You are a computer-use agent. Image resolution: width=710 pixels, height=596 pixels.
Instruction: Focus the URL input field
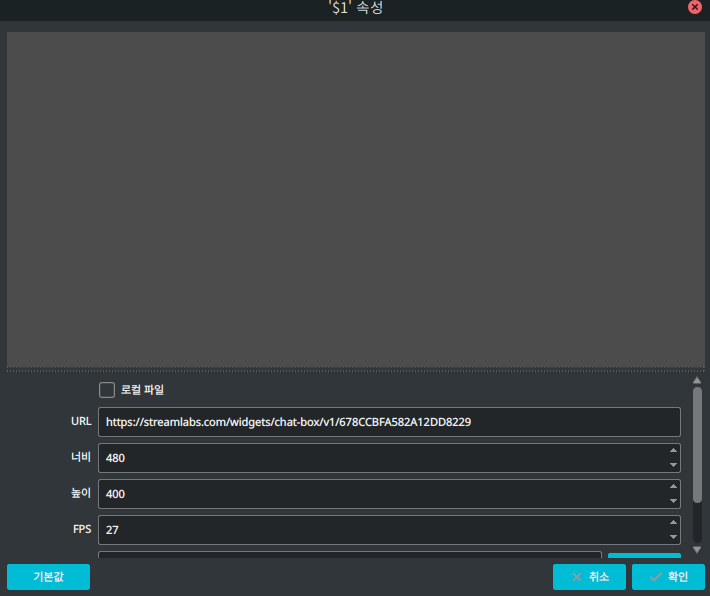click(x=389, y=422)
